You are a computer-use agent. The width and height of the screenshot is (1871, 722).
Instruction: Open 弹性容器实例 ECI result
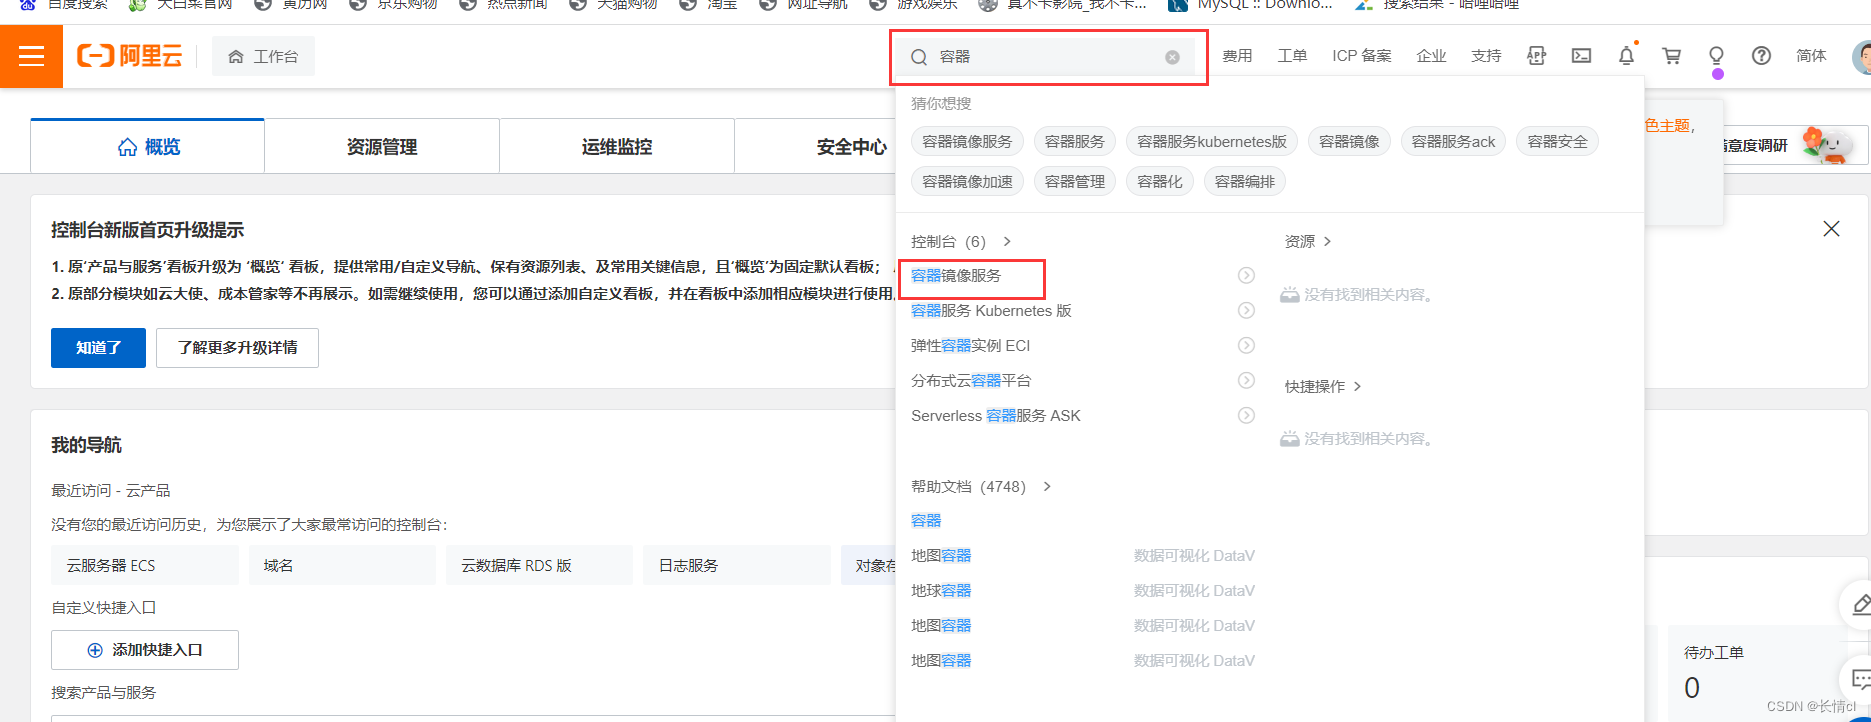[x=970, y=346]
